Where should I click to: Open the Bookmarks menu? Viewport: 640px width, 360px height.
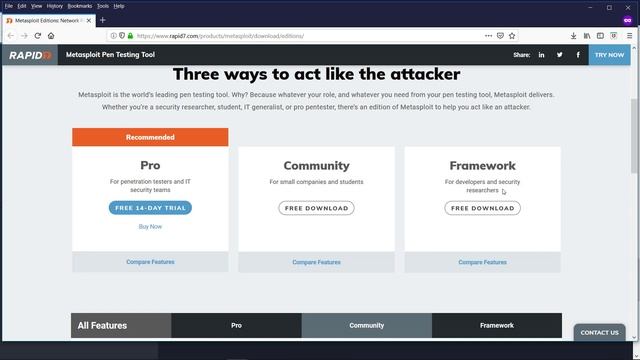(80, 6)
